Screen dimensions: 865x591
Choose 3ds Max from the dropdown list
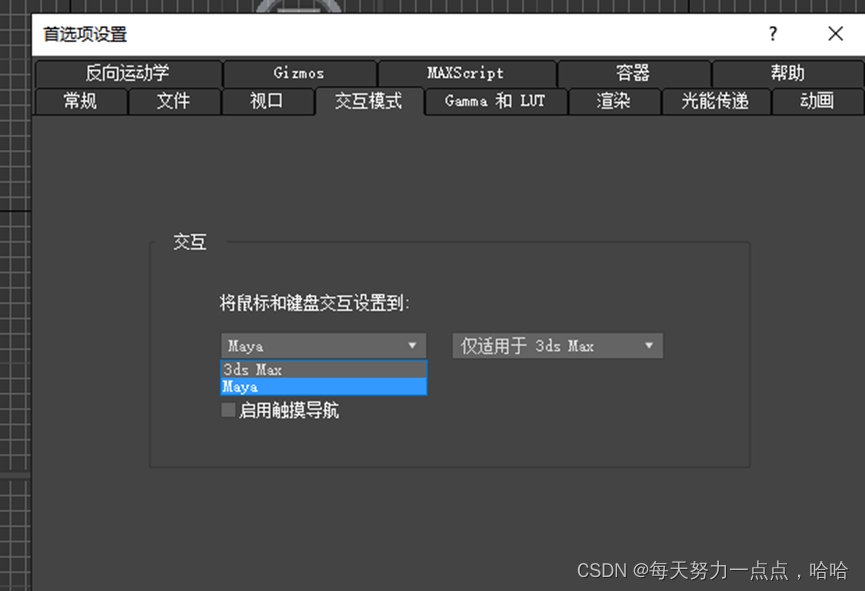point(324,369)
